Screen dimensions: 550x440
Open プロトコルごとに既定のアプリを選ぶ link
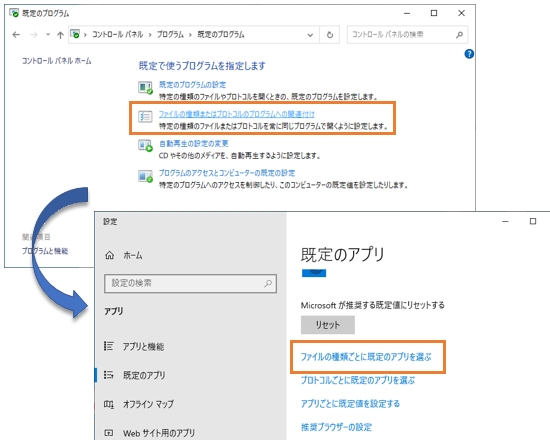click(x=358, y=380)
